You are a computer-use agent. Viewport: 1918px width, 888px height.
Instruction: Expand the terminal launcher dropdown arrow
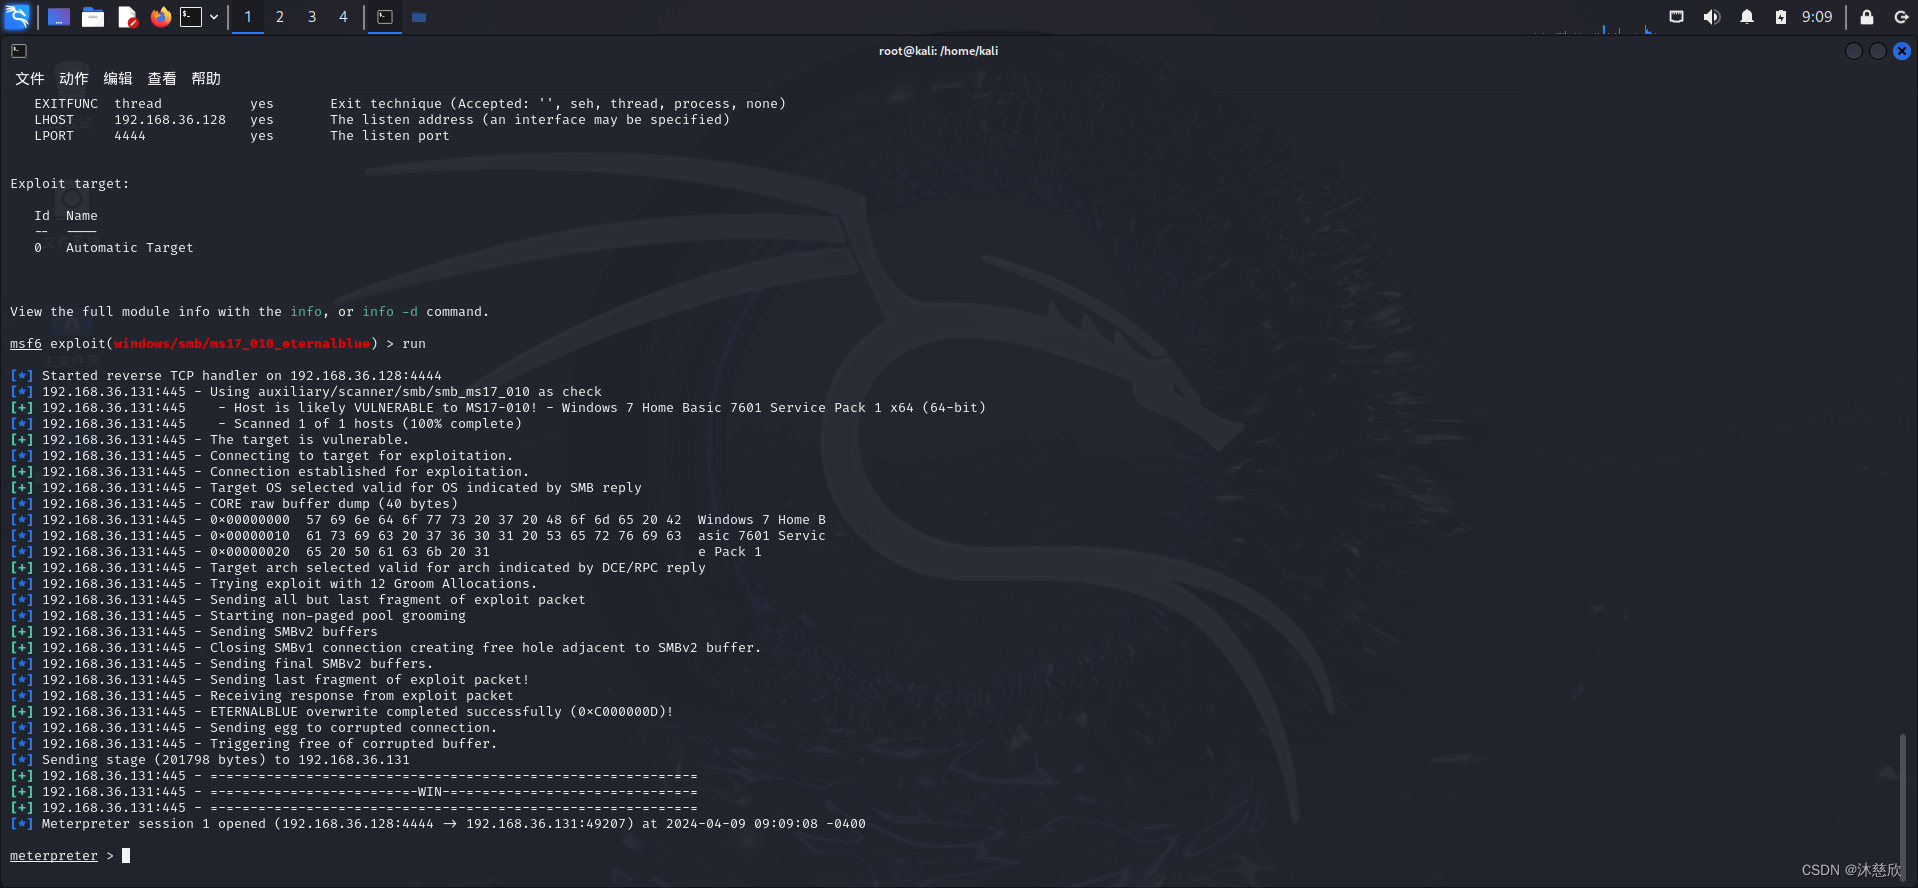click(x=214, y=17)
